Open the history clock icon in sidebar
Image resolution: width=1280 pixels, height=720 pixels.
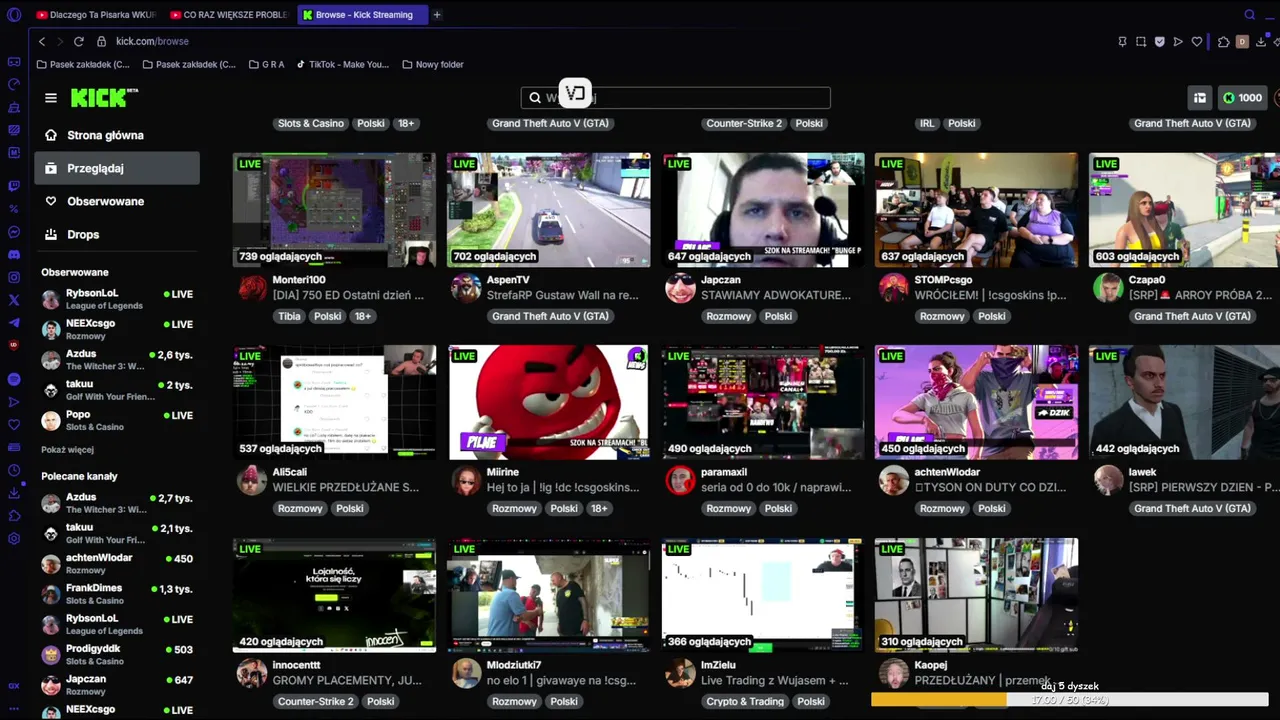(14, 470)
